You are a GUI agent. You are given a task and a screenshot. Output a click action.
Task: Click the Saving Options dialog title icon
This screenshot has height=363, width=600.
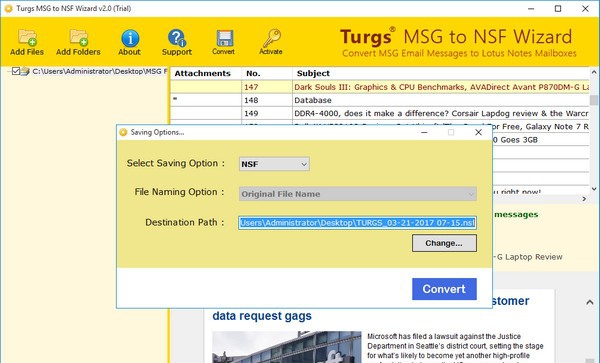(123, 132)
